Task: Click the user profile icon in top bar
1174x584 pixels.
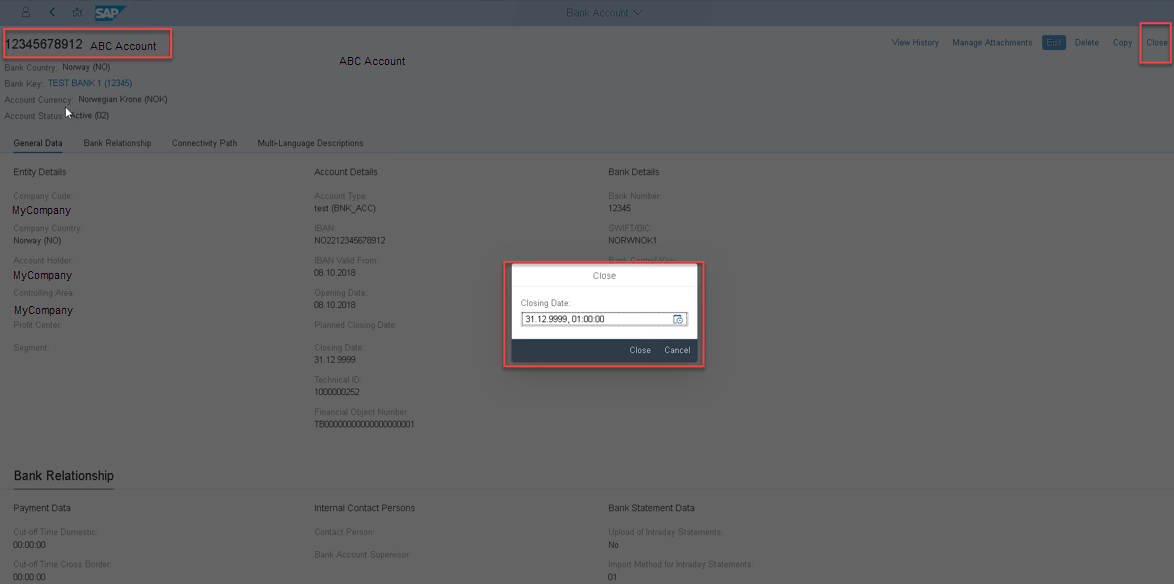Action: point(27,12)
